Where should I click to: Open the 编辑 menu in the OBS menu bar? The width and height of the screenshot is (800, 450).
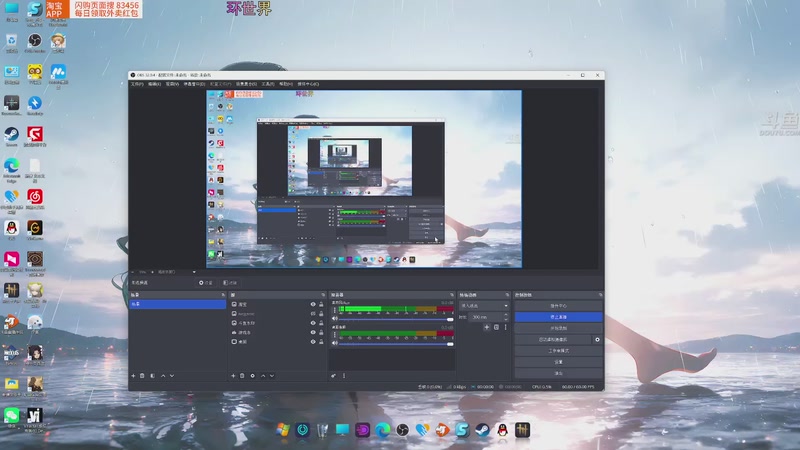[154, 84]
